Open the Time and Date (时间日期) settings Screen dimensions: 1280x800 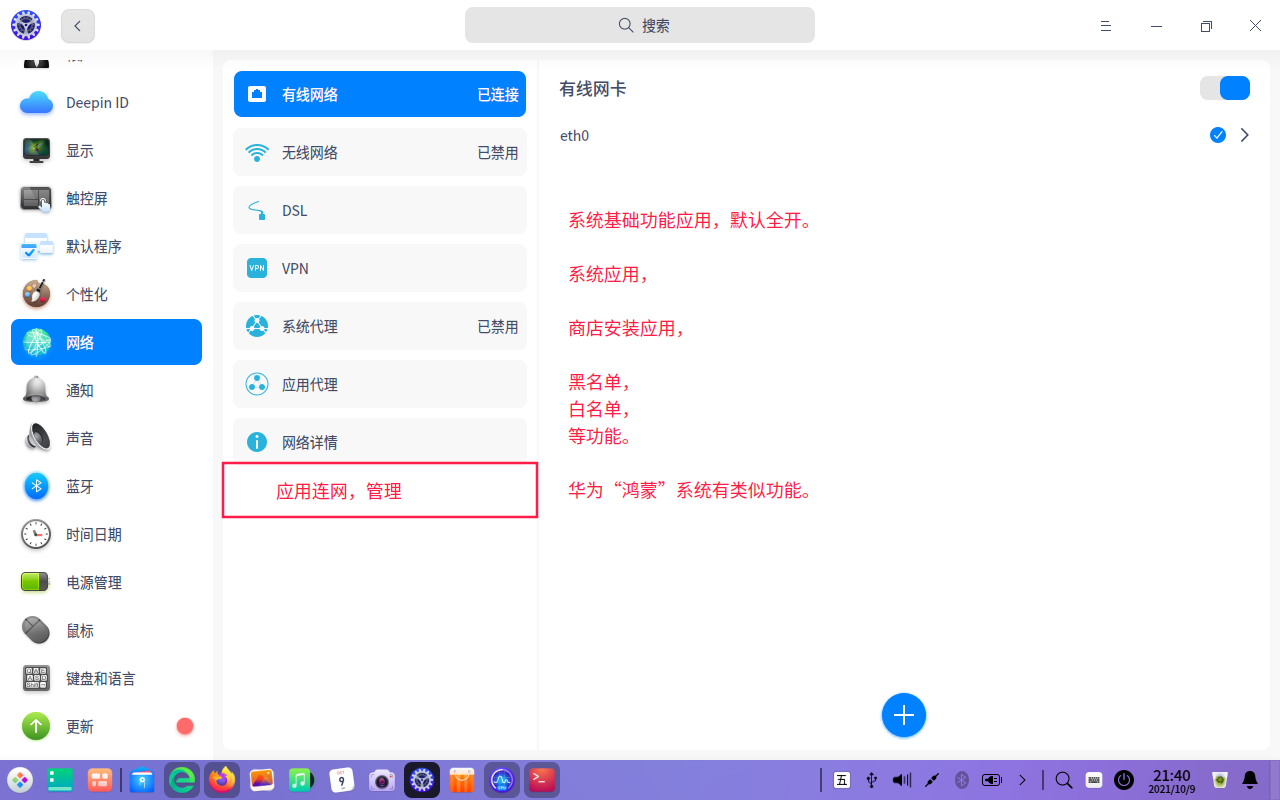coord(93,535)
